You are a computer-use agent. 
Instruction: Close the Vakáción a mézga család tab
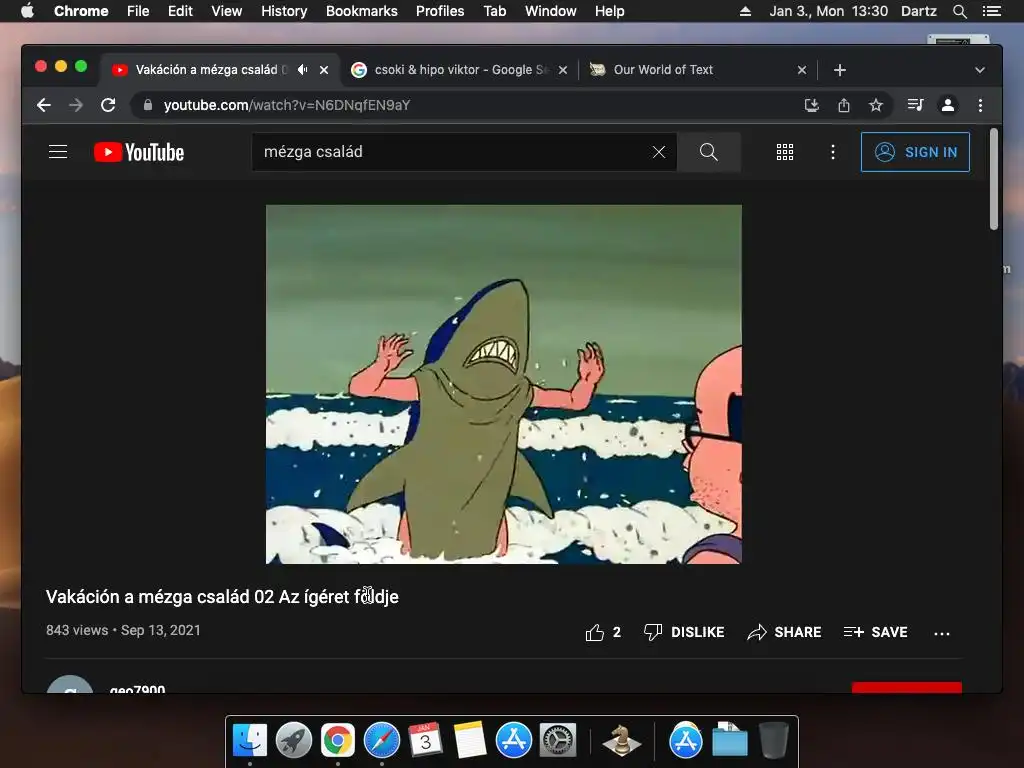click(x=324, y=70)
